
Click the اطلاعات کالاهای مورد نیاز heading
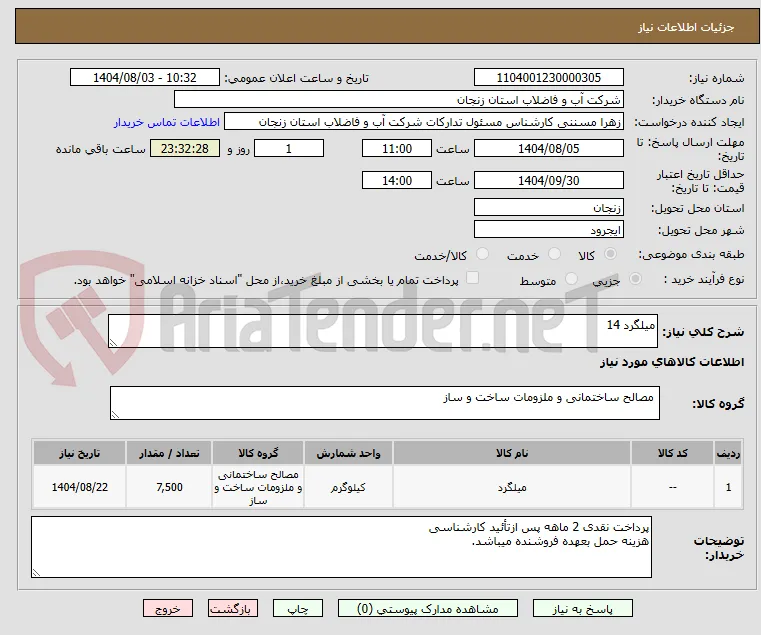coord(672,362)
